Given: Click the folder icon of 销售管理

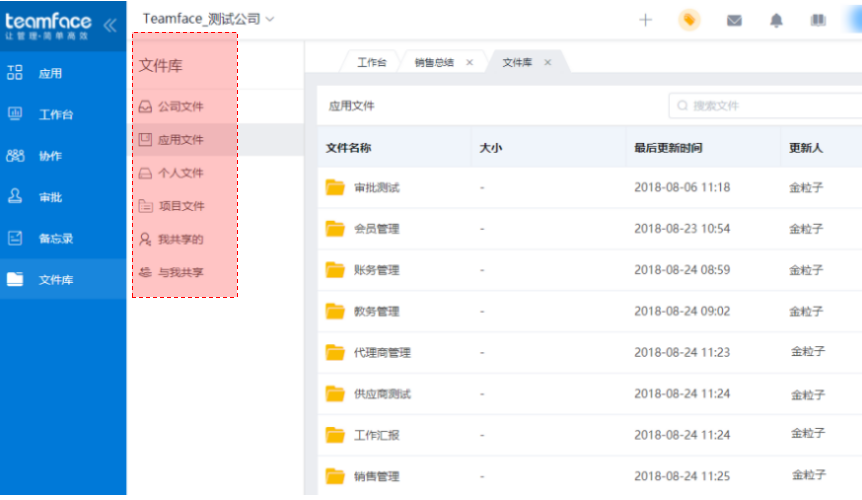Looking at the screenshot, I should (335, 476).
